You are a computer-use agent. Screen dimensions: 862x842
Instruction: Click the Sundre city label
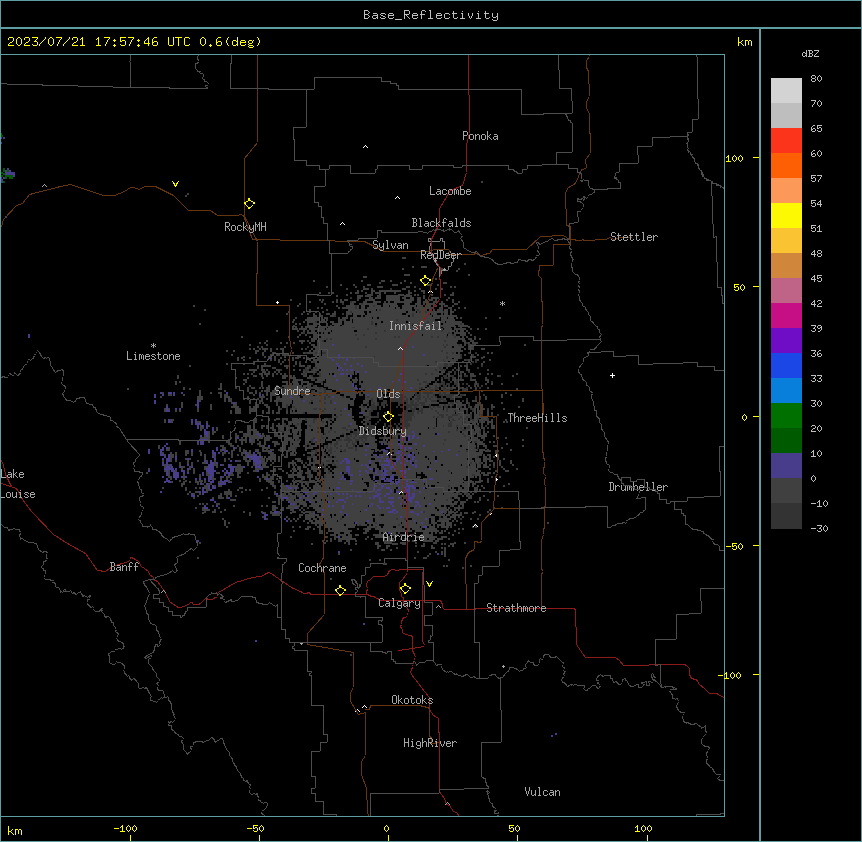tap(292, 391)
